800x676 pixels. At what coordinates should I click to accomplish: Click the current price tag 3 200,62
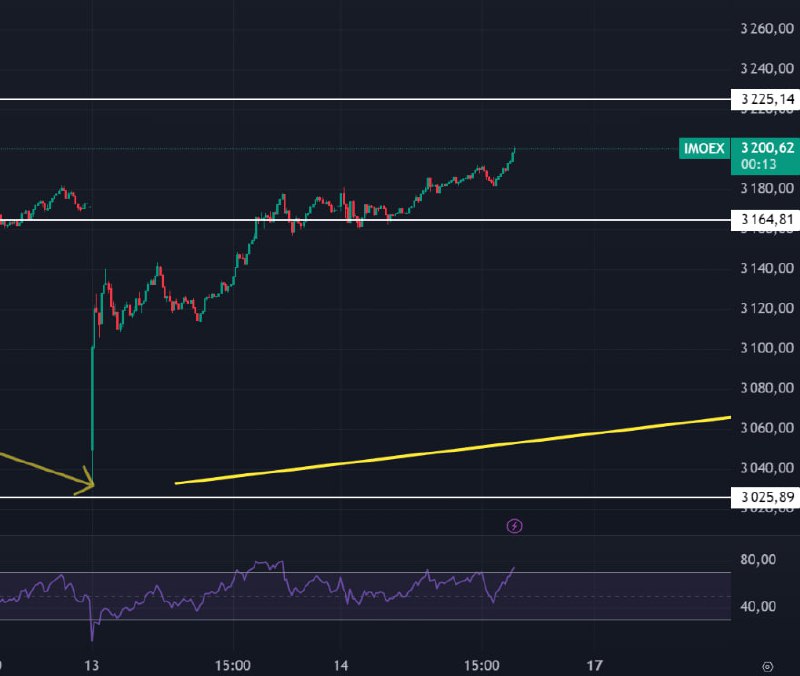(767, 148)
